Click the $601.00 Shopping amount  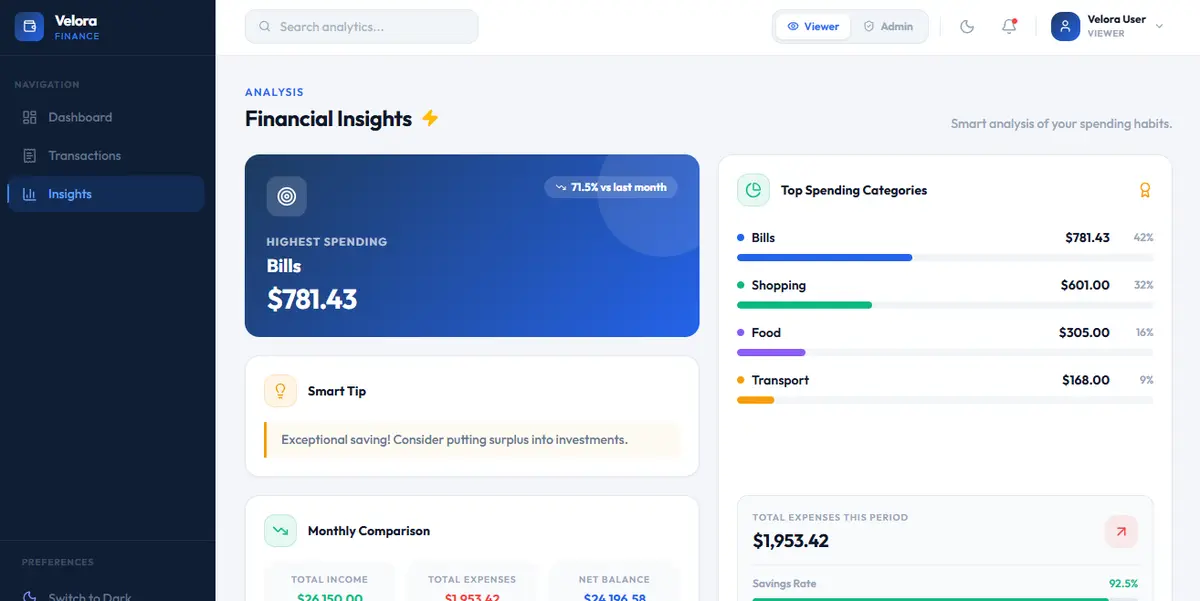(1085, 285)
